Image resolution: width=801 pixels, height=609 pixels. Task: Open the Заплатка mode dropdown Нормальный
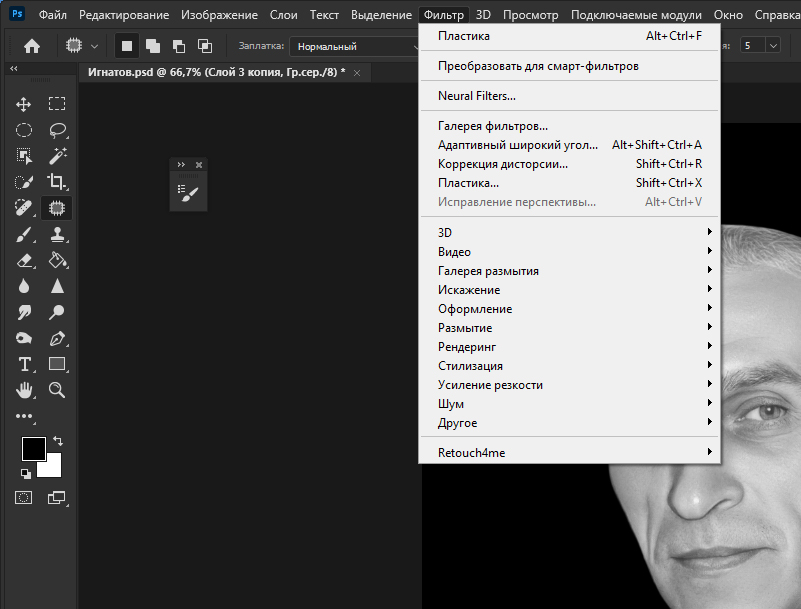pos(354,46)
